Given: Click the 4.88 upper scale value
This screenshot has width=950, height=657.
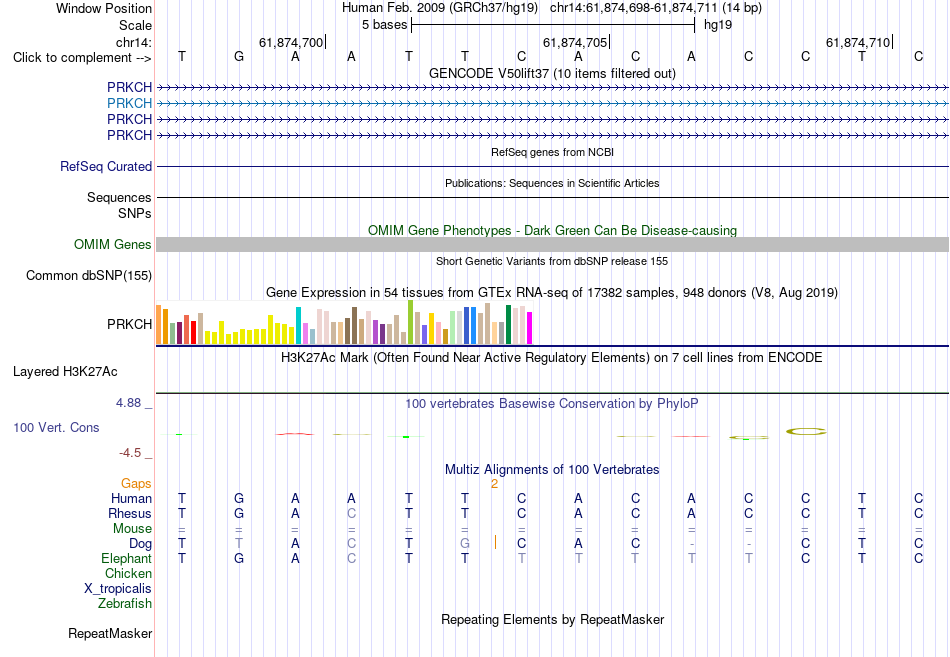Looking at the screenshot, I should click(x=128, y=402).
